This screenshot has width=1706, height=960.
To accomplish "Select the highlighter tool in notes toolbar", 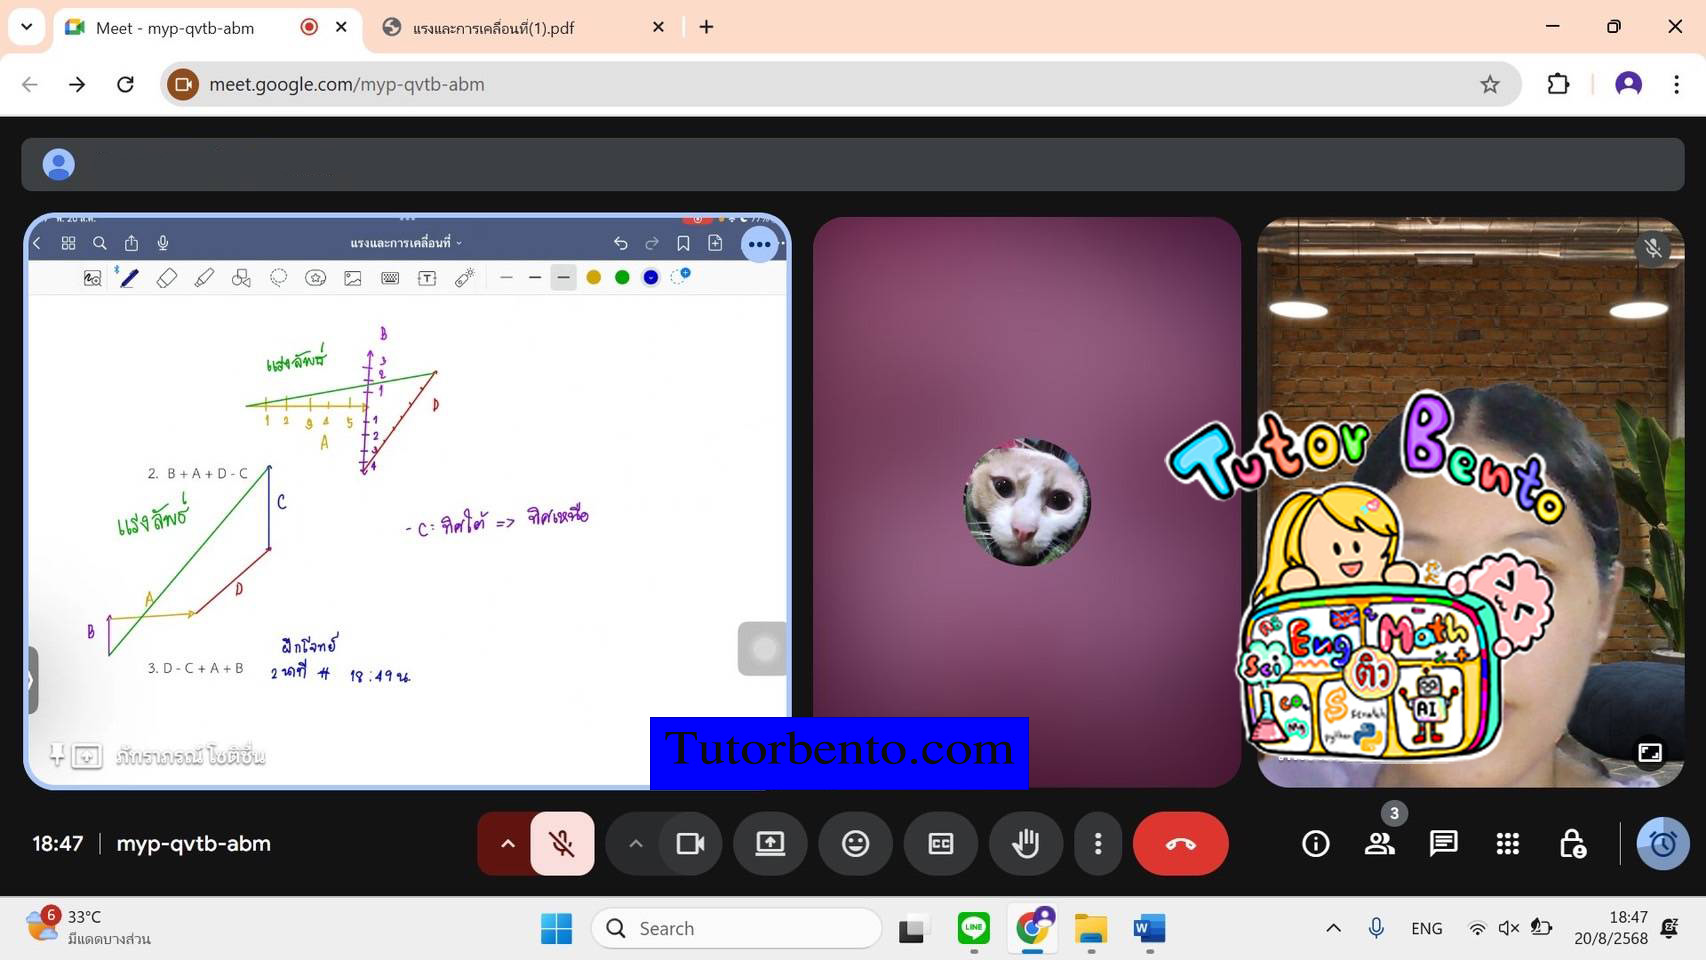I will click(204, 278).
